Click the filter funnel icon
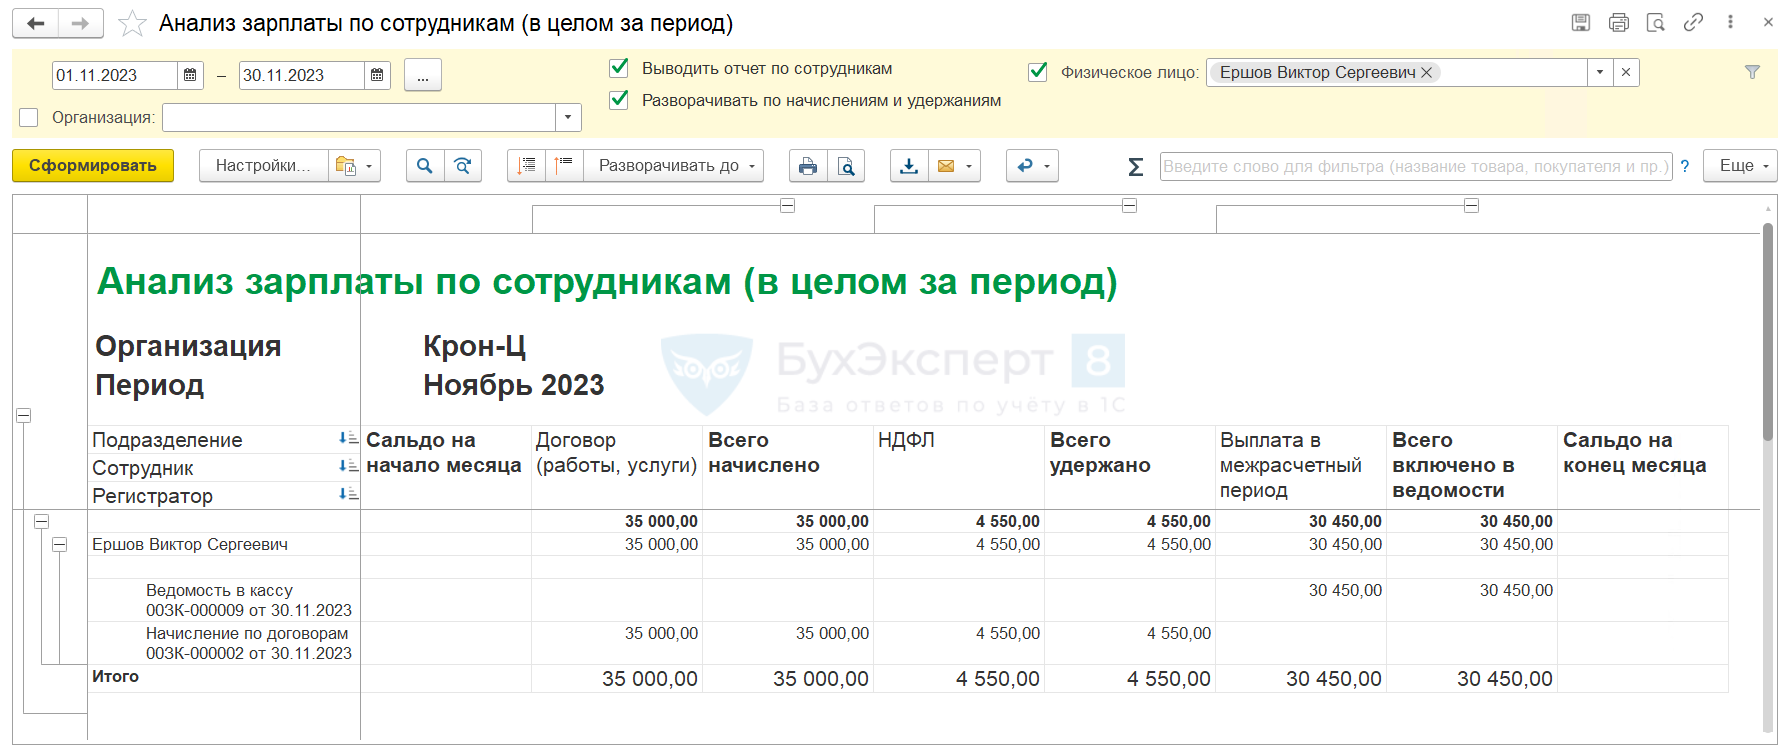 tap(1752, 72)
